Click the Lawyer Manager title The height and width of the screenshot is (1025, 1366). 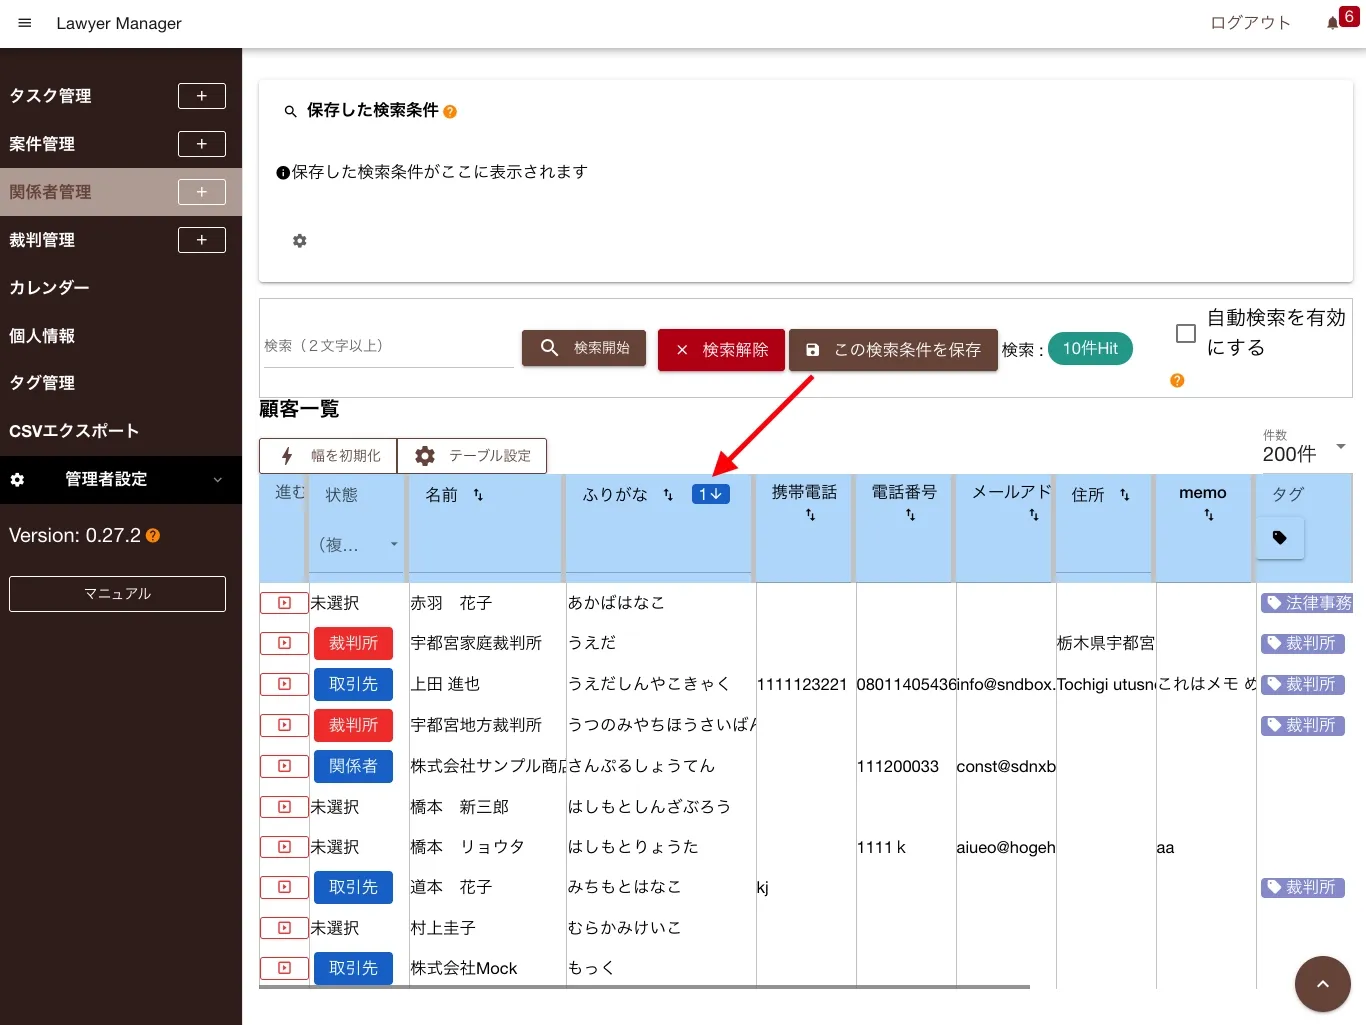[119, 23]
